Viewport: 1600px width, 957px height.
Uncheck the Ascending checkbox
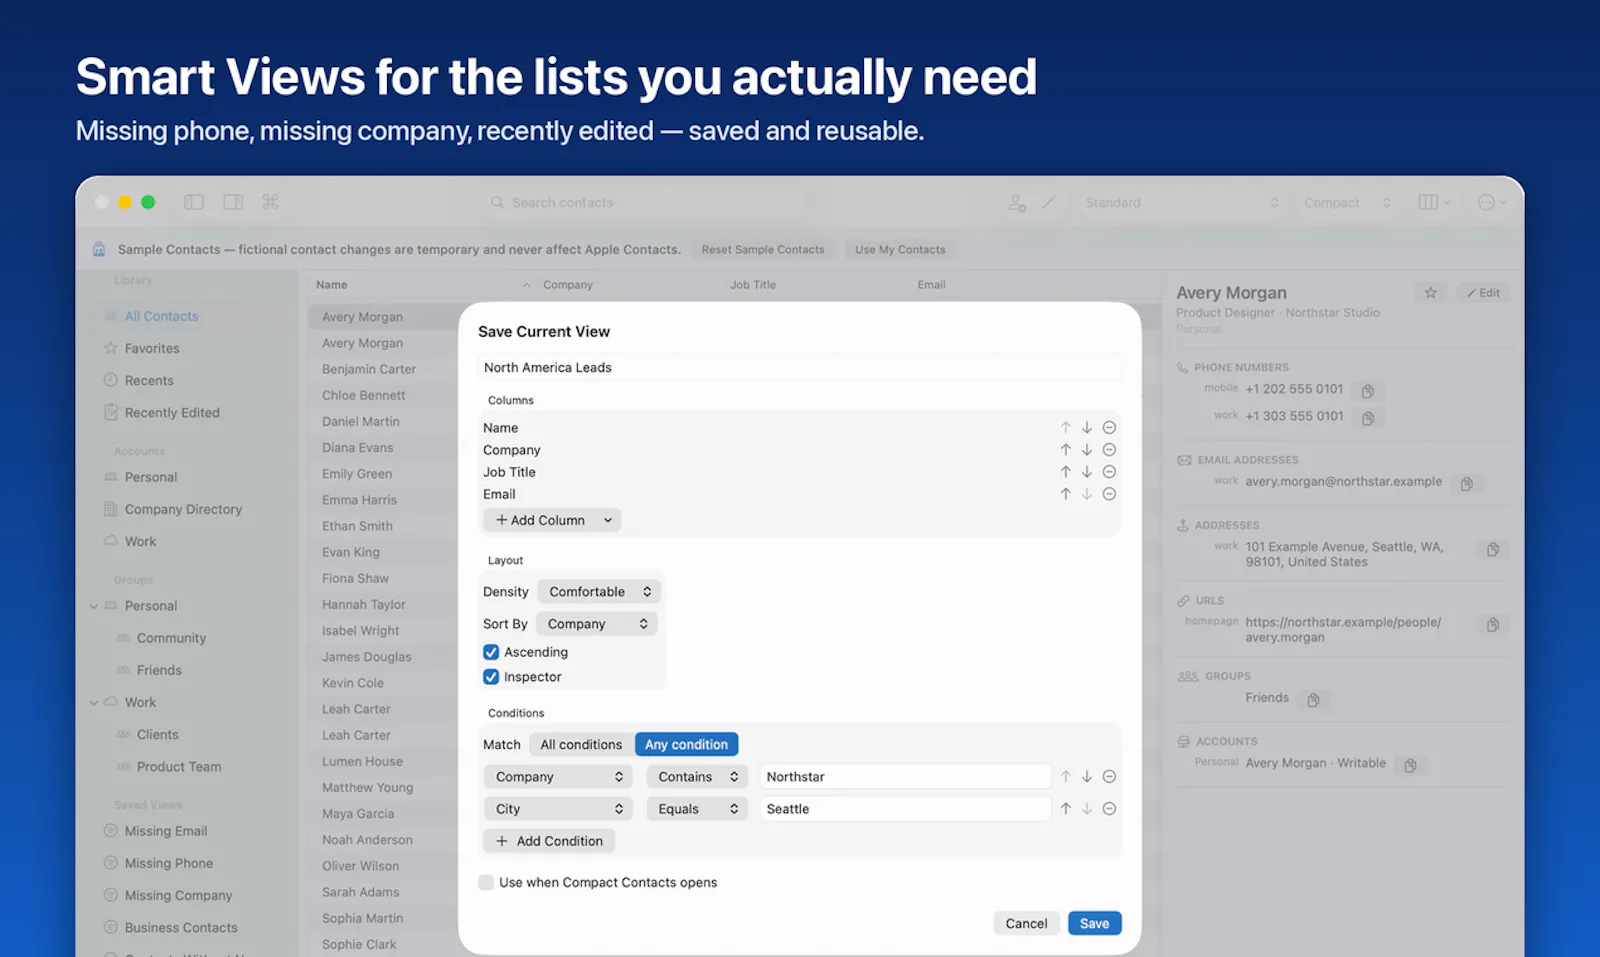[491, 652]
